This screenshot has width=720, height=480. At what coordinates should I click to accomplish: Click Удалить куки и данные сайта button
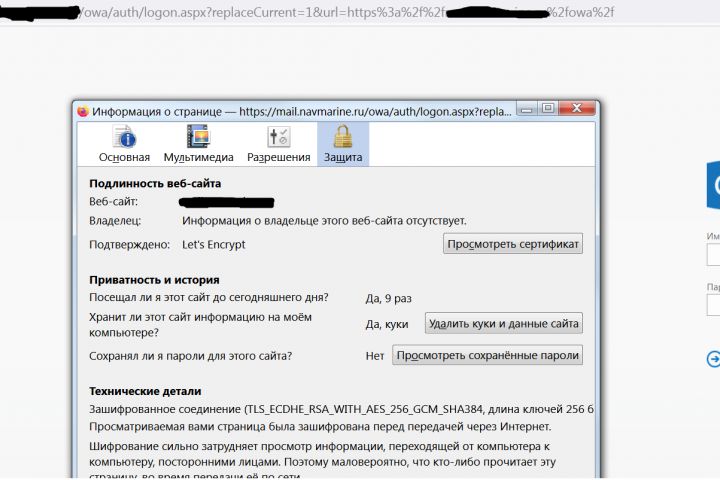pyautogui.click(x=504, y=323)
